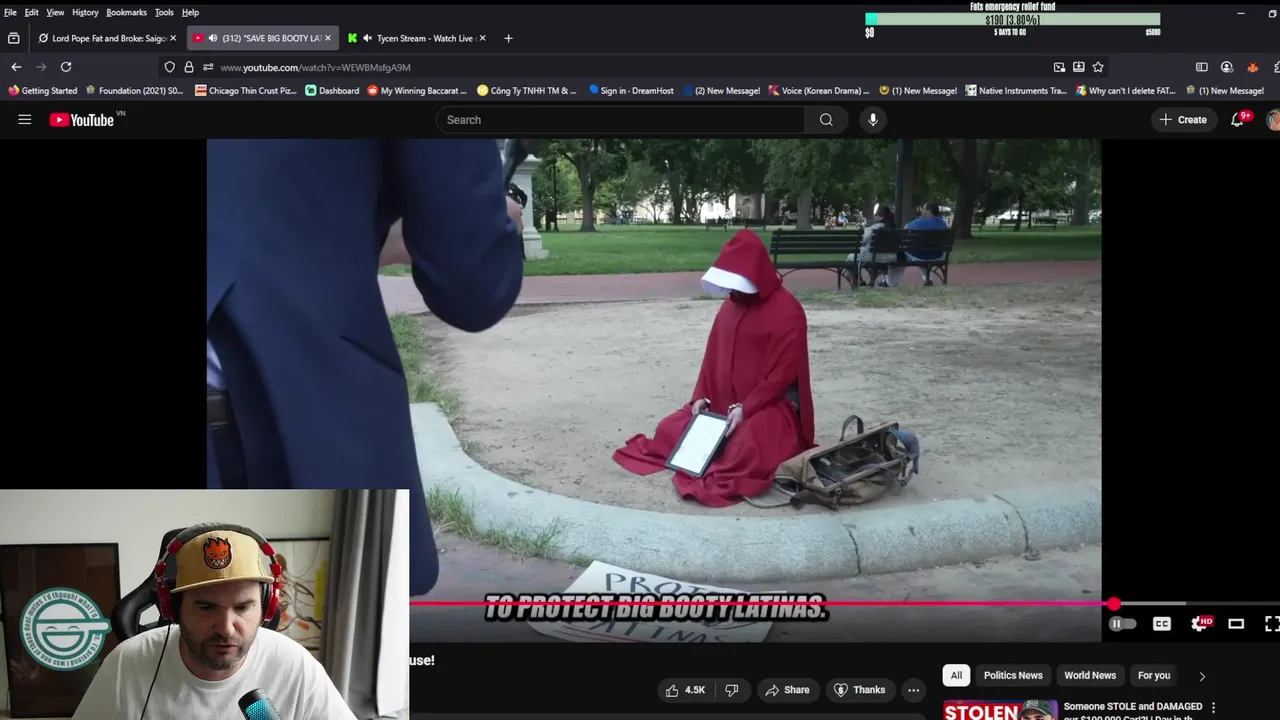
Task: Open the Voice (Korean Drama) bookmark
Action: 819,90
